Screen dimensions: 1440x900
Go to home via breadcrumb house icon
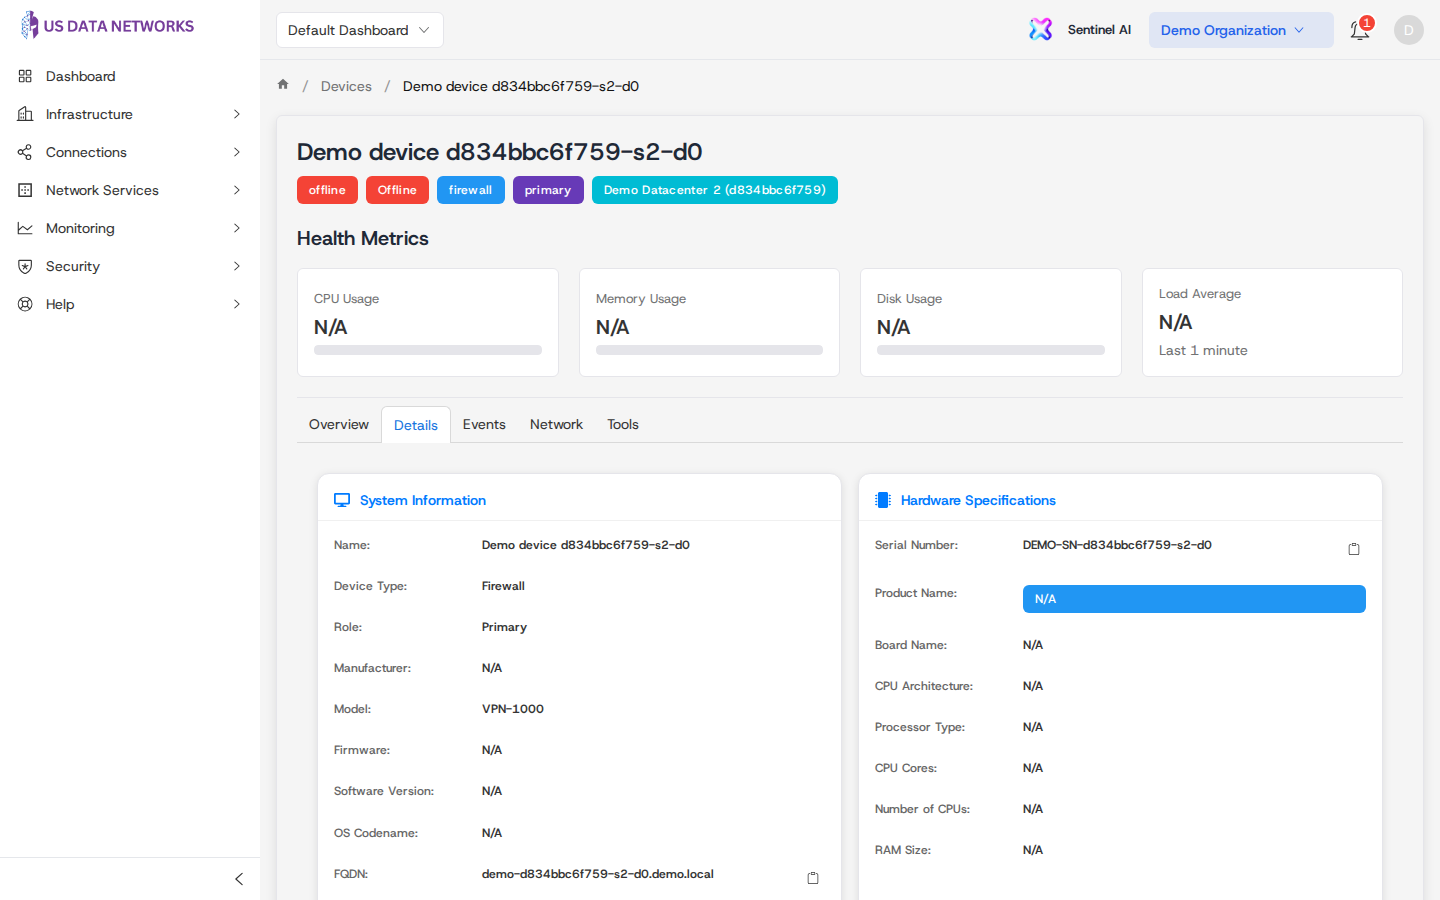point(283,85)
